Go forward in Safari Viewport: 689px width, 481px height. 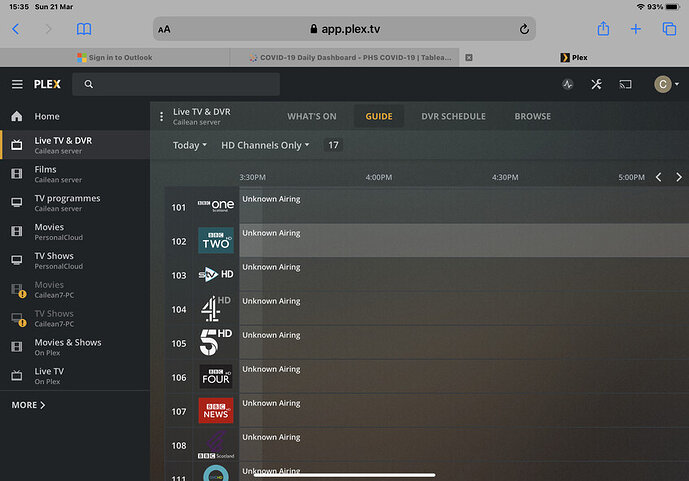pos(48,29)
